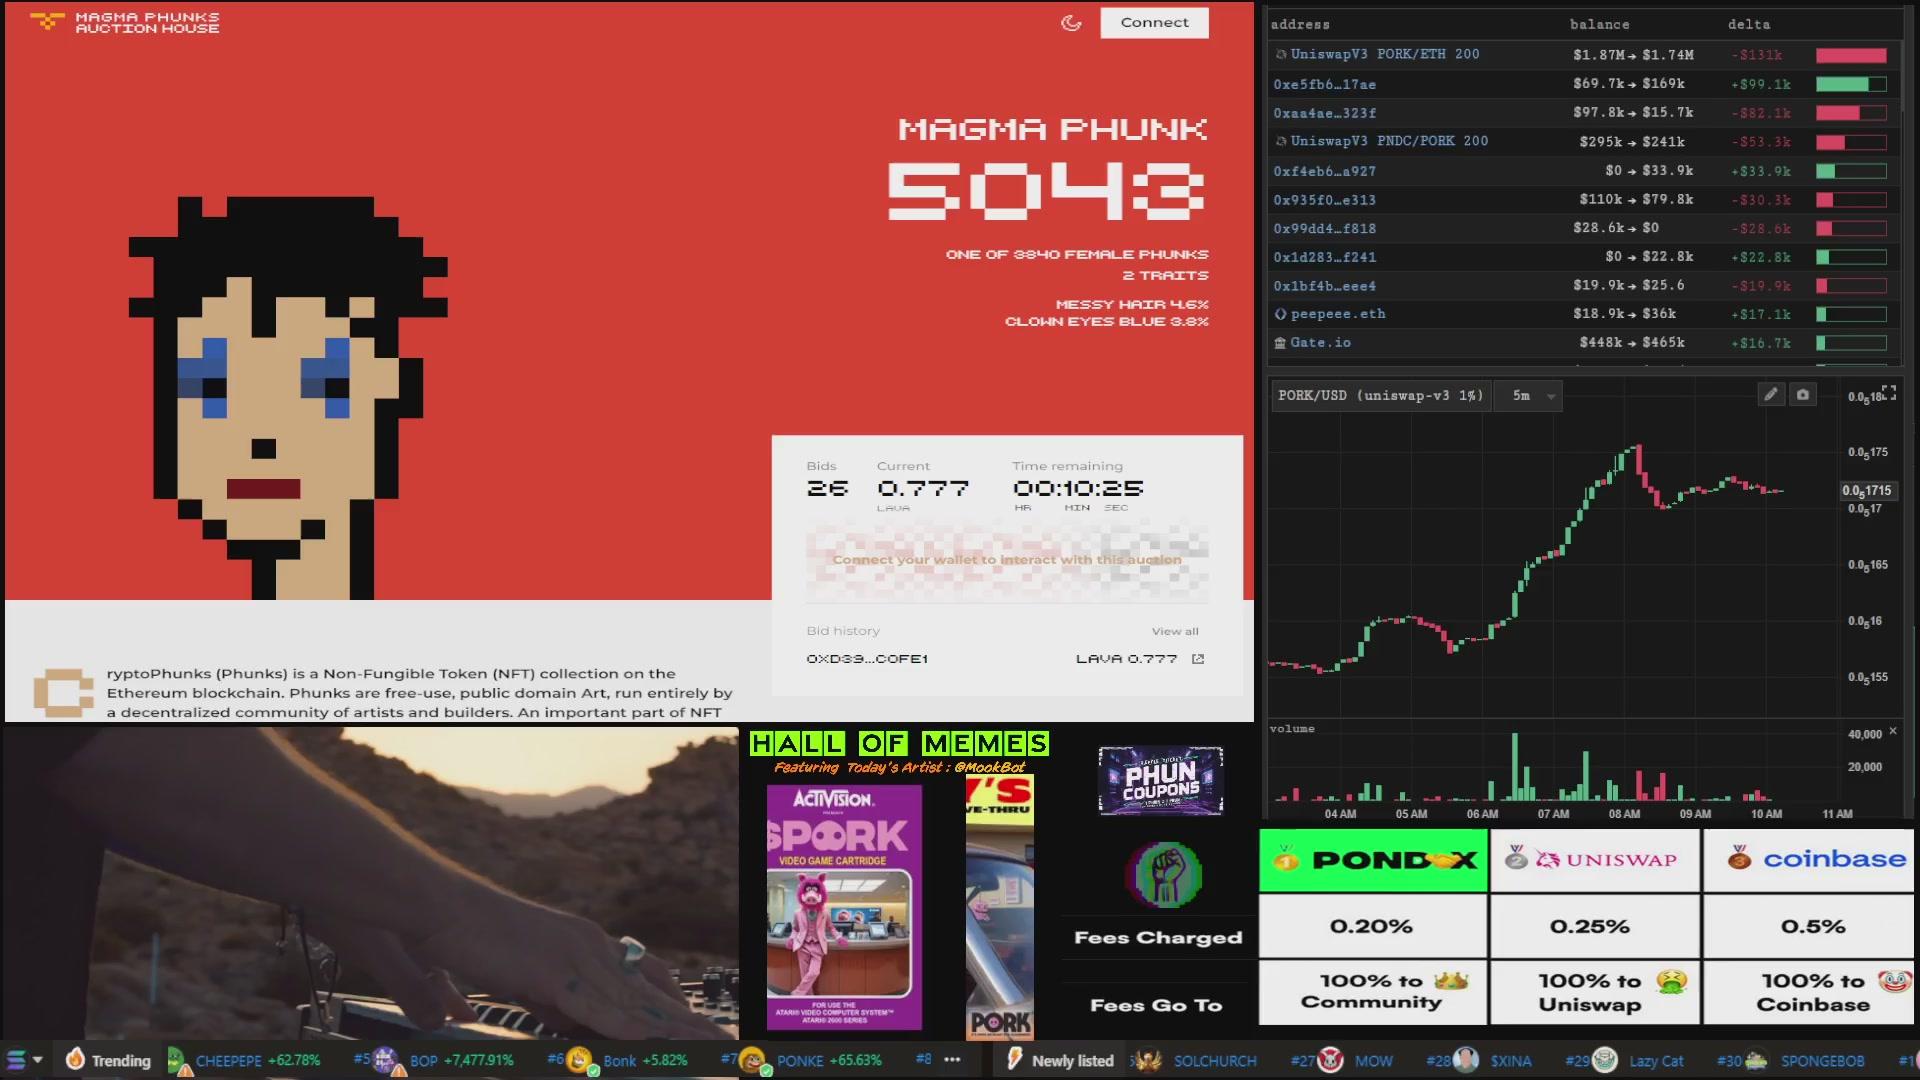Click the Phun Coupons banner
This screenshot has height=1080, width=1920.
1160,780
